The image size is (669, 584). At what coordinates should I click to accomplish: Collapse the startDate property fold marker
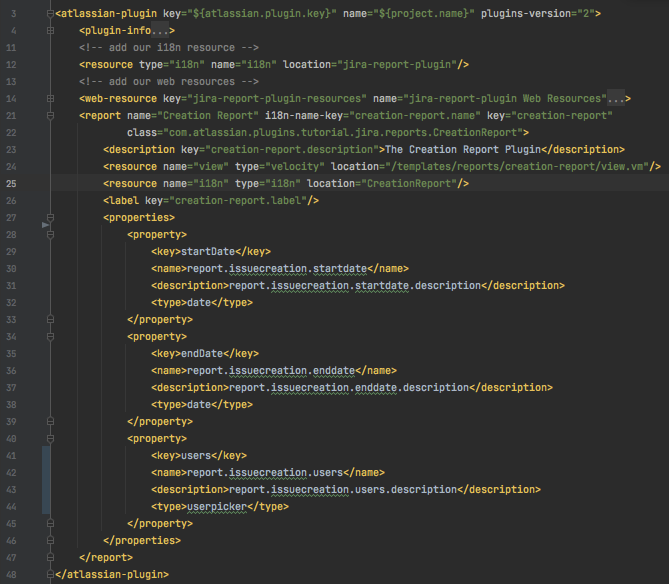(50, 235)
